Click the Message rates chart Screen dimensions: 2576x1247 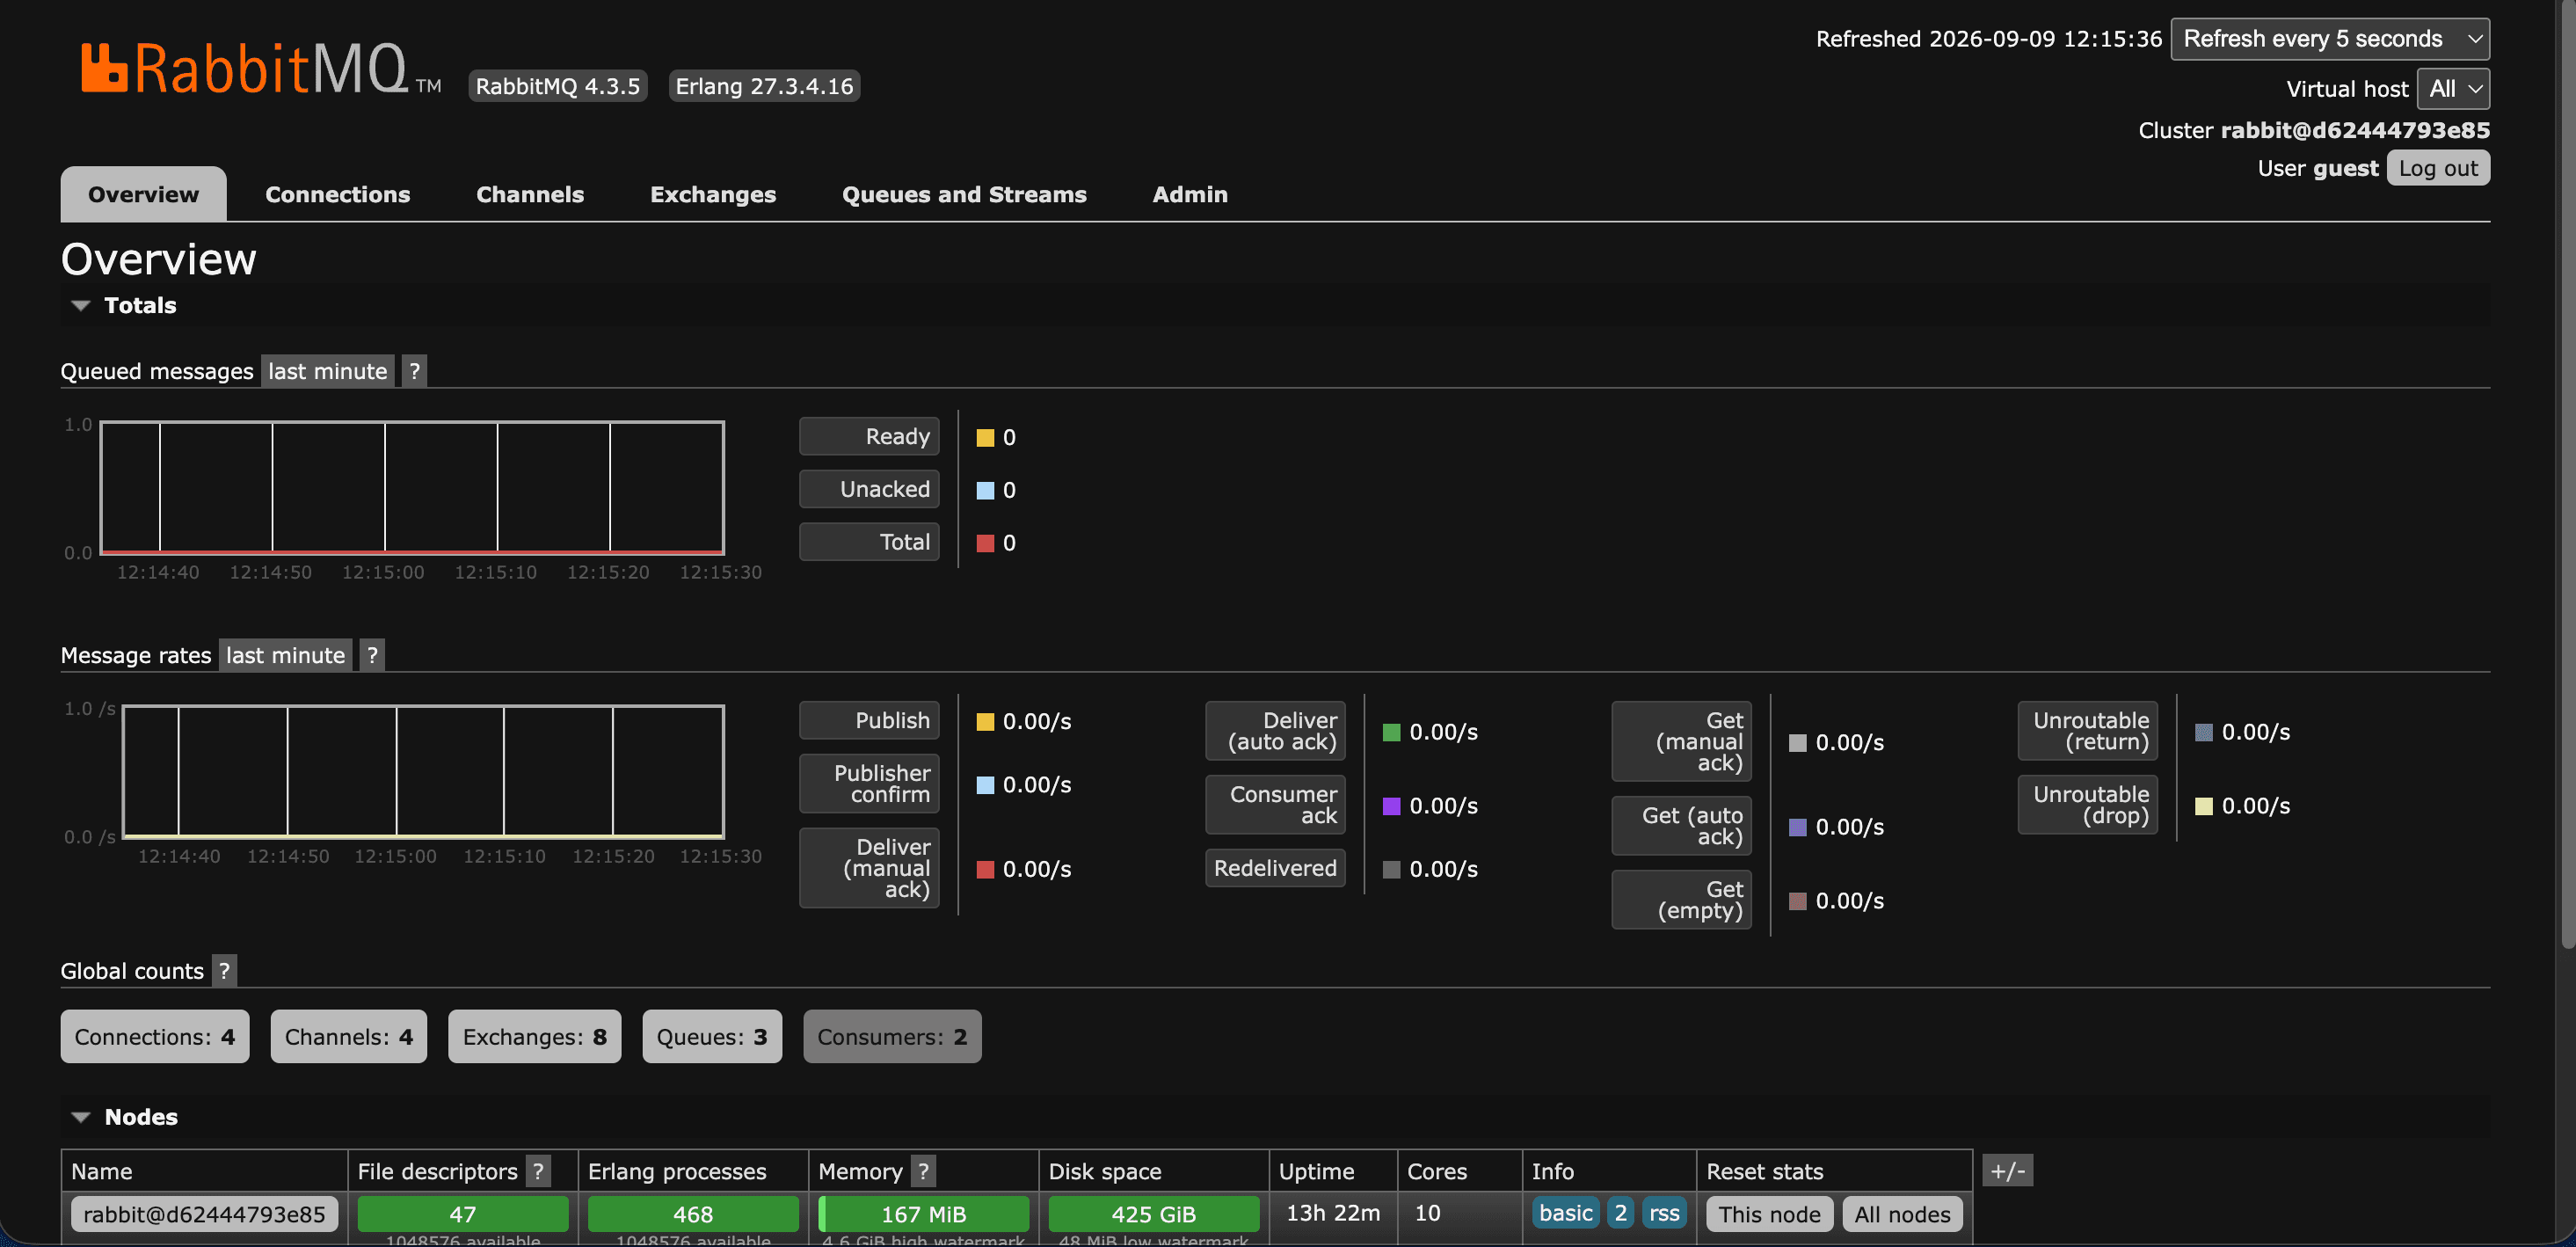click(x=423, y=772)
